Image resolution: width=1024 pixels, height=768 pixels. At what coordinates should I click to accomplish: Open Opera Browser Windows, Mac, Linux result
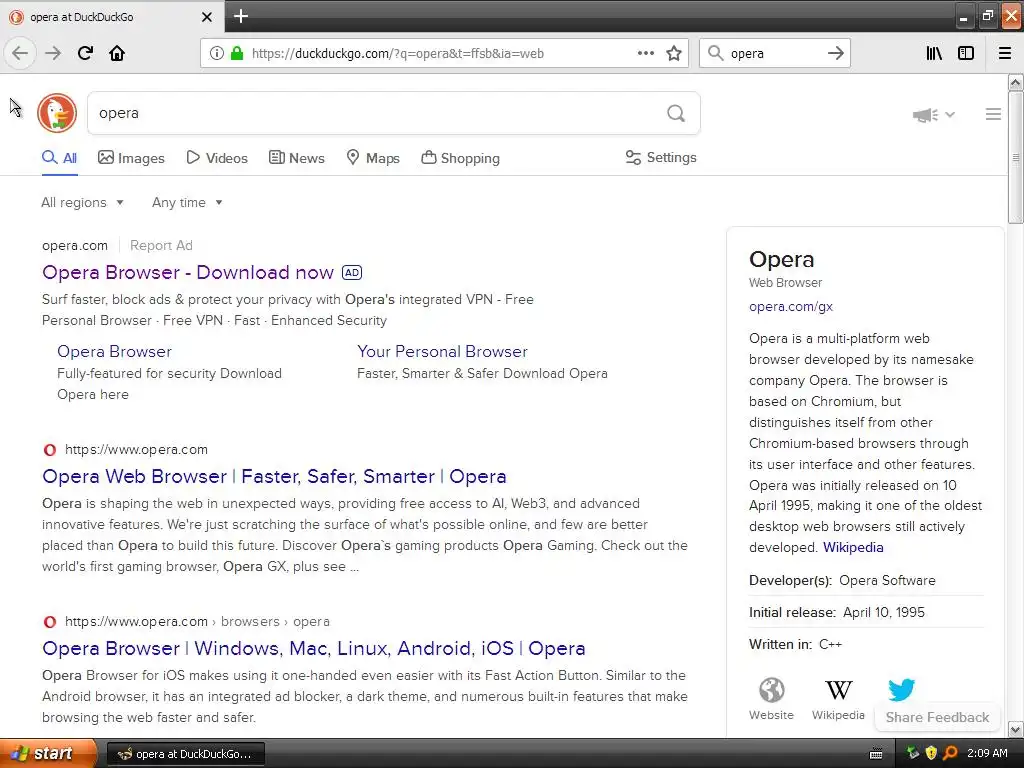[313, 648]
